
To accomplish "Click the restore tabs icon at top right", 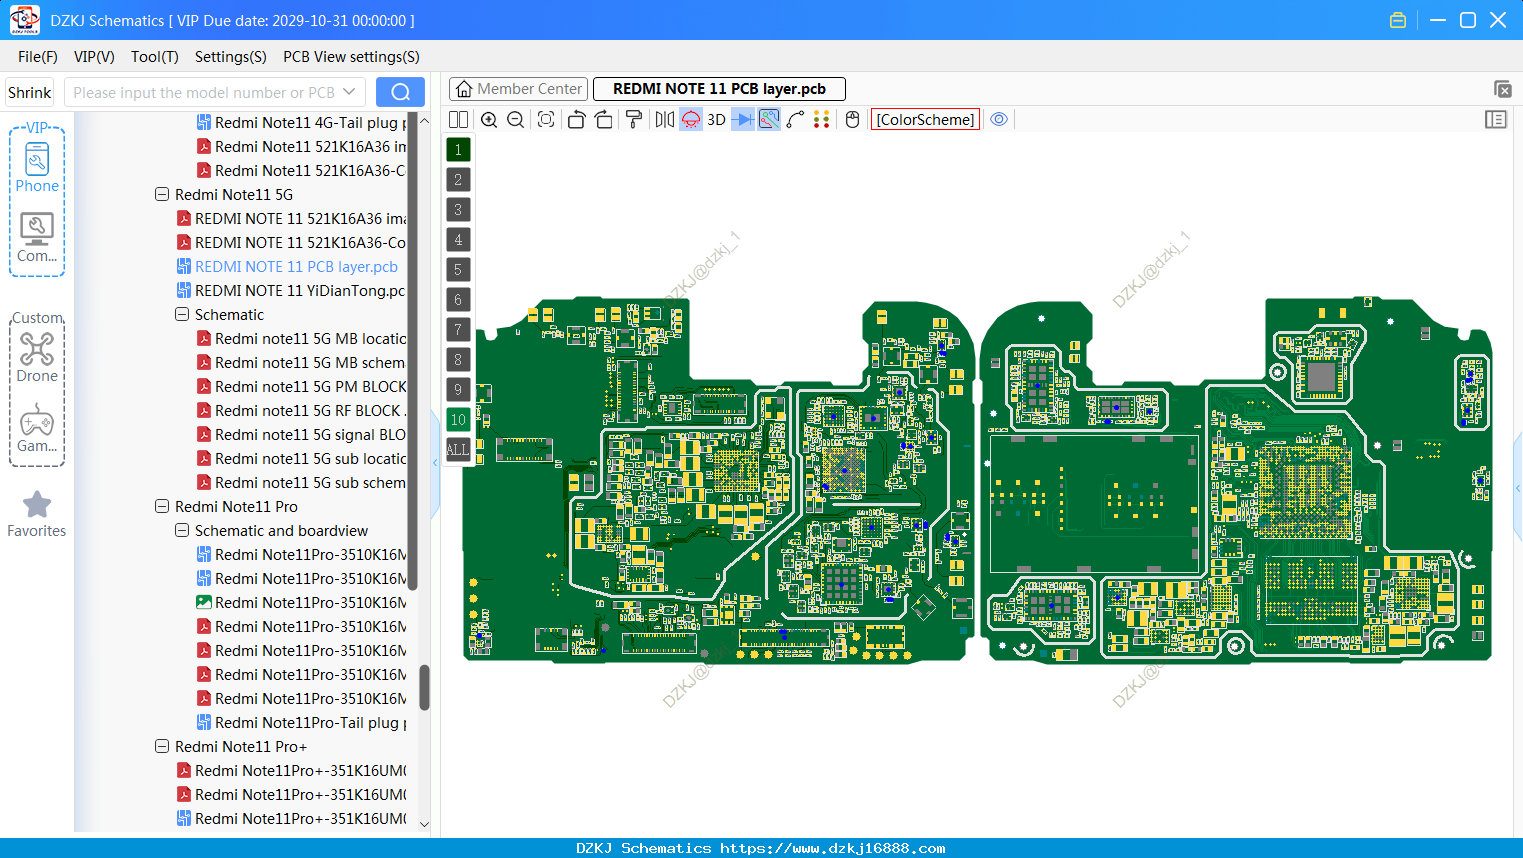I will click(1502, 89).
